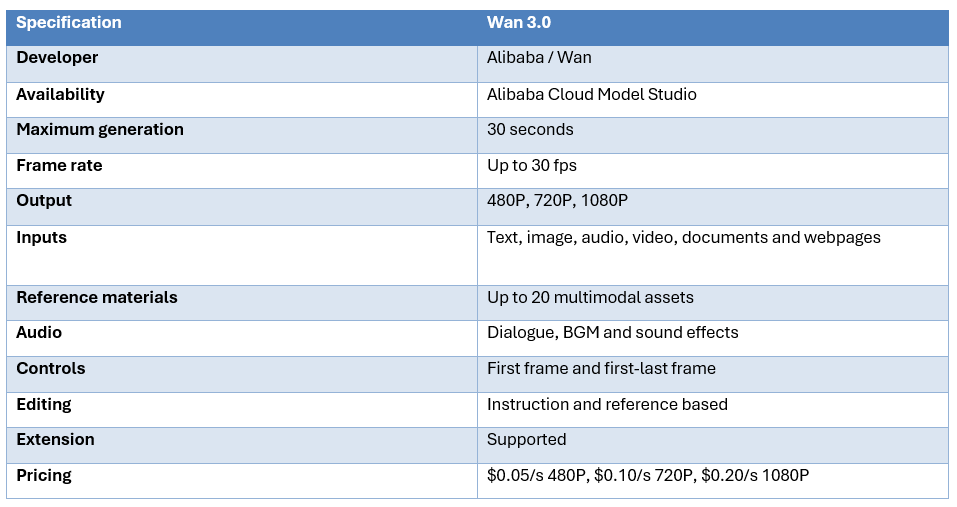Click the '480P, 720P, 1080P' value

557,201
